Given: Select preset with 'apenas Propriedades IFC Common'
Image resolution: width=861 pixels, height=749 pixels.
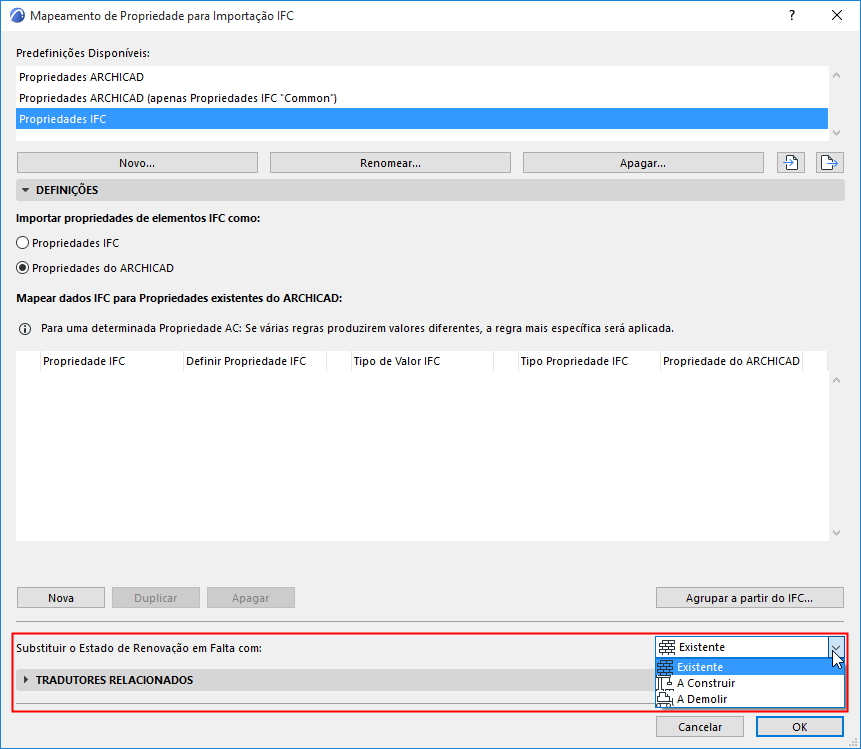Looking at the screenshot, I should coord(422,98).
